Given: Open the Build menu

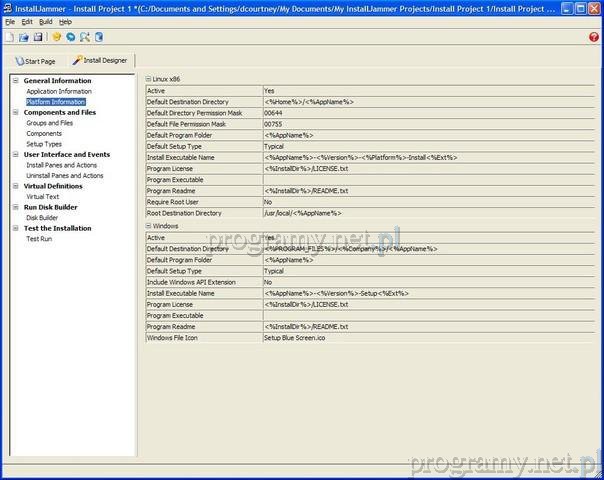Looking at the screenshot, I should click(46, 21).
